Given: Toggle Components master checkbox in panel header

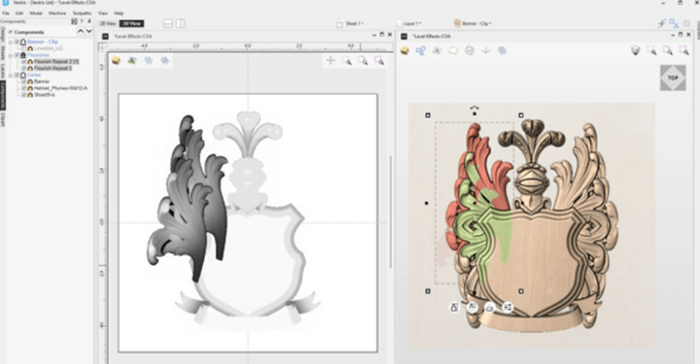Looking at the screenshot, I should pos(11,32).
